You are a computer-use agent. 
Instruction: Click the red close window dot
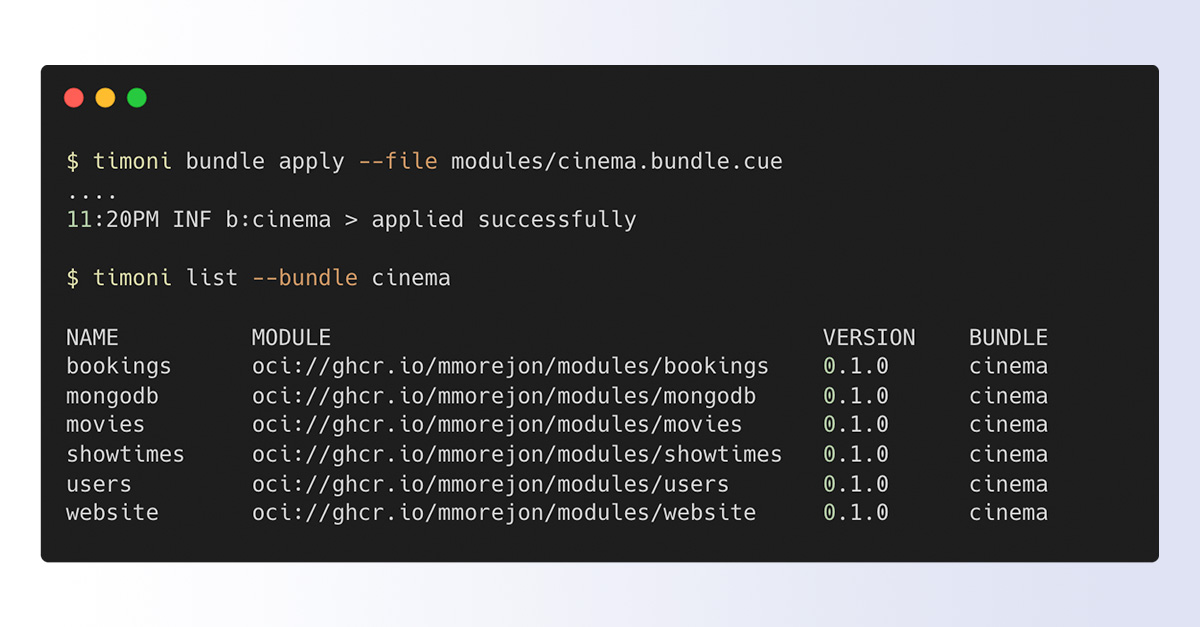[74, 98]
